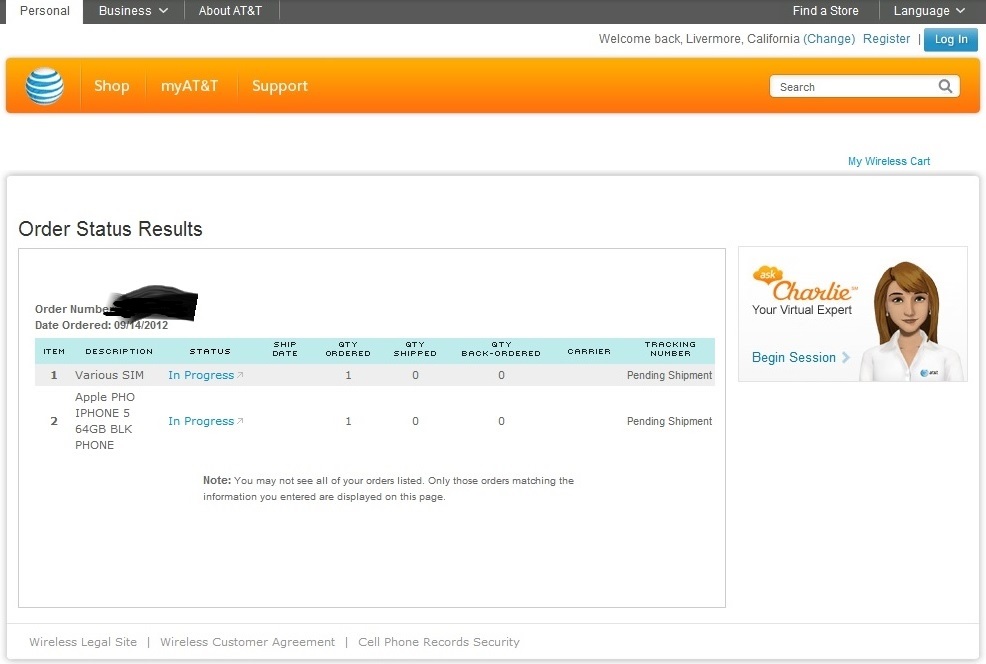Open the About AT&T tab
The image size is (986, 664).
(230, 11)
